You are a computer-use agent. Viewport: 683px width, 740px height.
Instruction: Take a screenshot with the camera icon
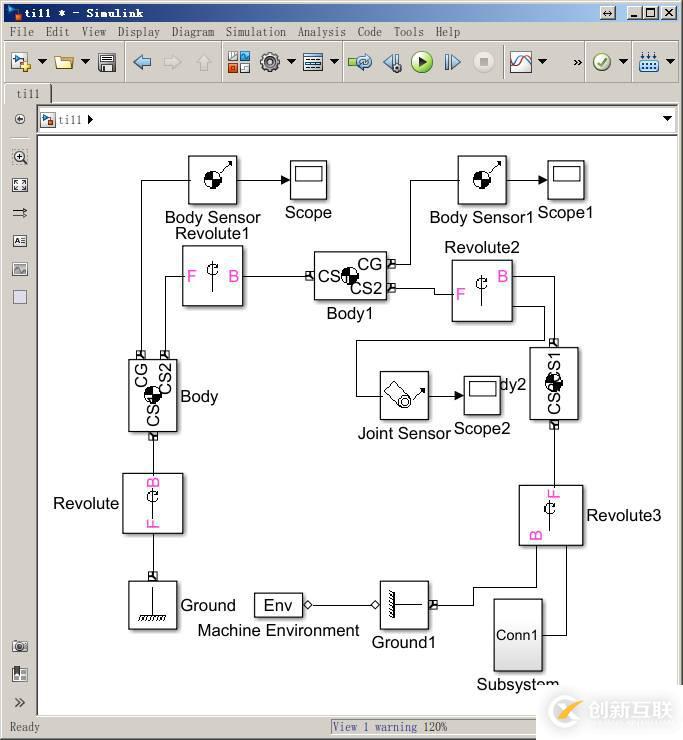click(20, 646)
